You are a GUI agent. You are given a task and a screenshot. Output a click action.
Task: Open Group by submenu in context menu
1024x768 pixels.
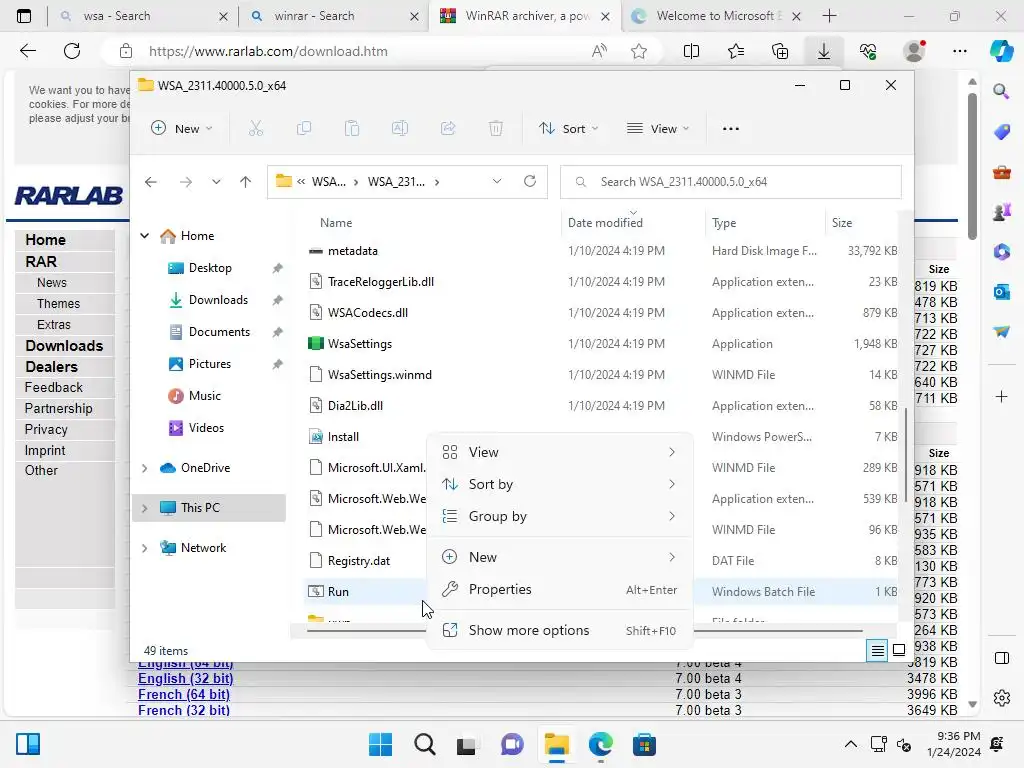coord(559,516)
